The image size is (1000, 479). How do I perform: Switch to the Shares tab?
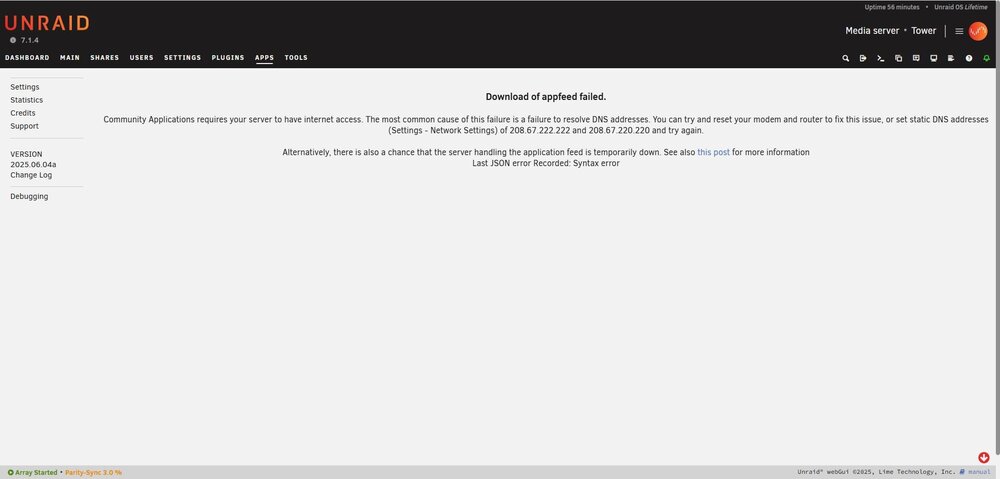click(105, 57)
